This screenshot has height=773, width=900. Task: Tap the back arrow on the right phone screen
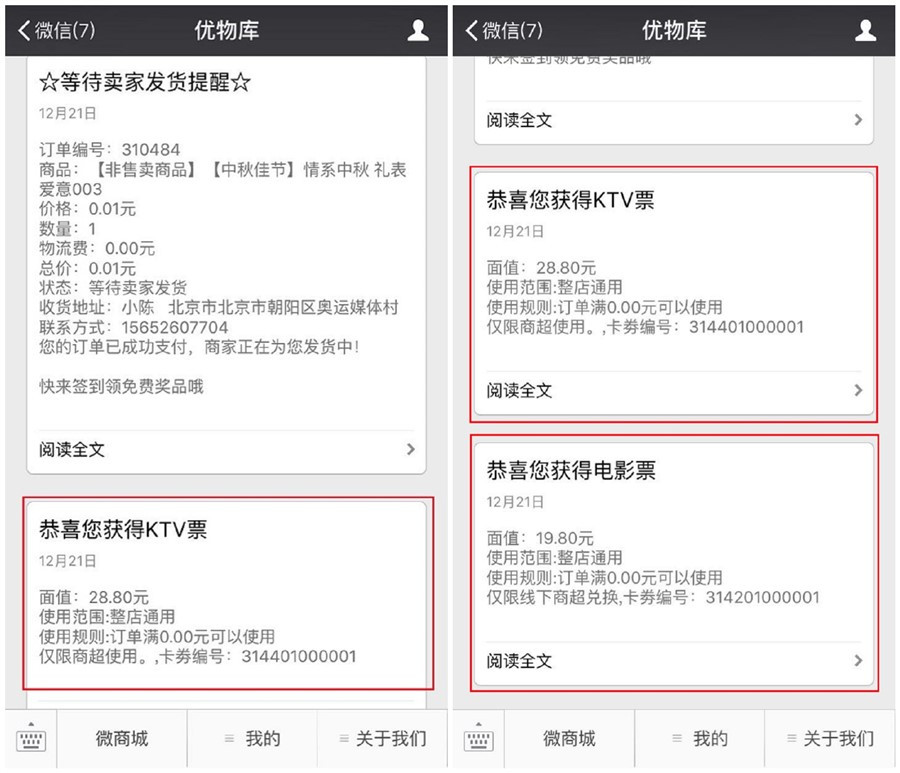pyautogui.click(x=472, y=30)
